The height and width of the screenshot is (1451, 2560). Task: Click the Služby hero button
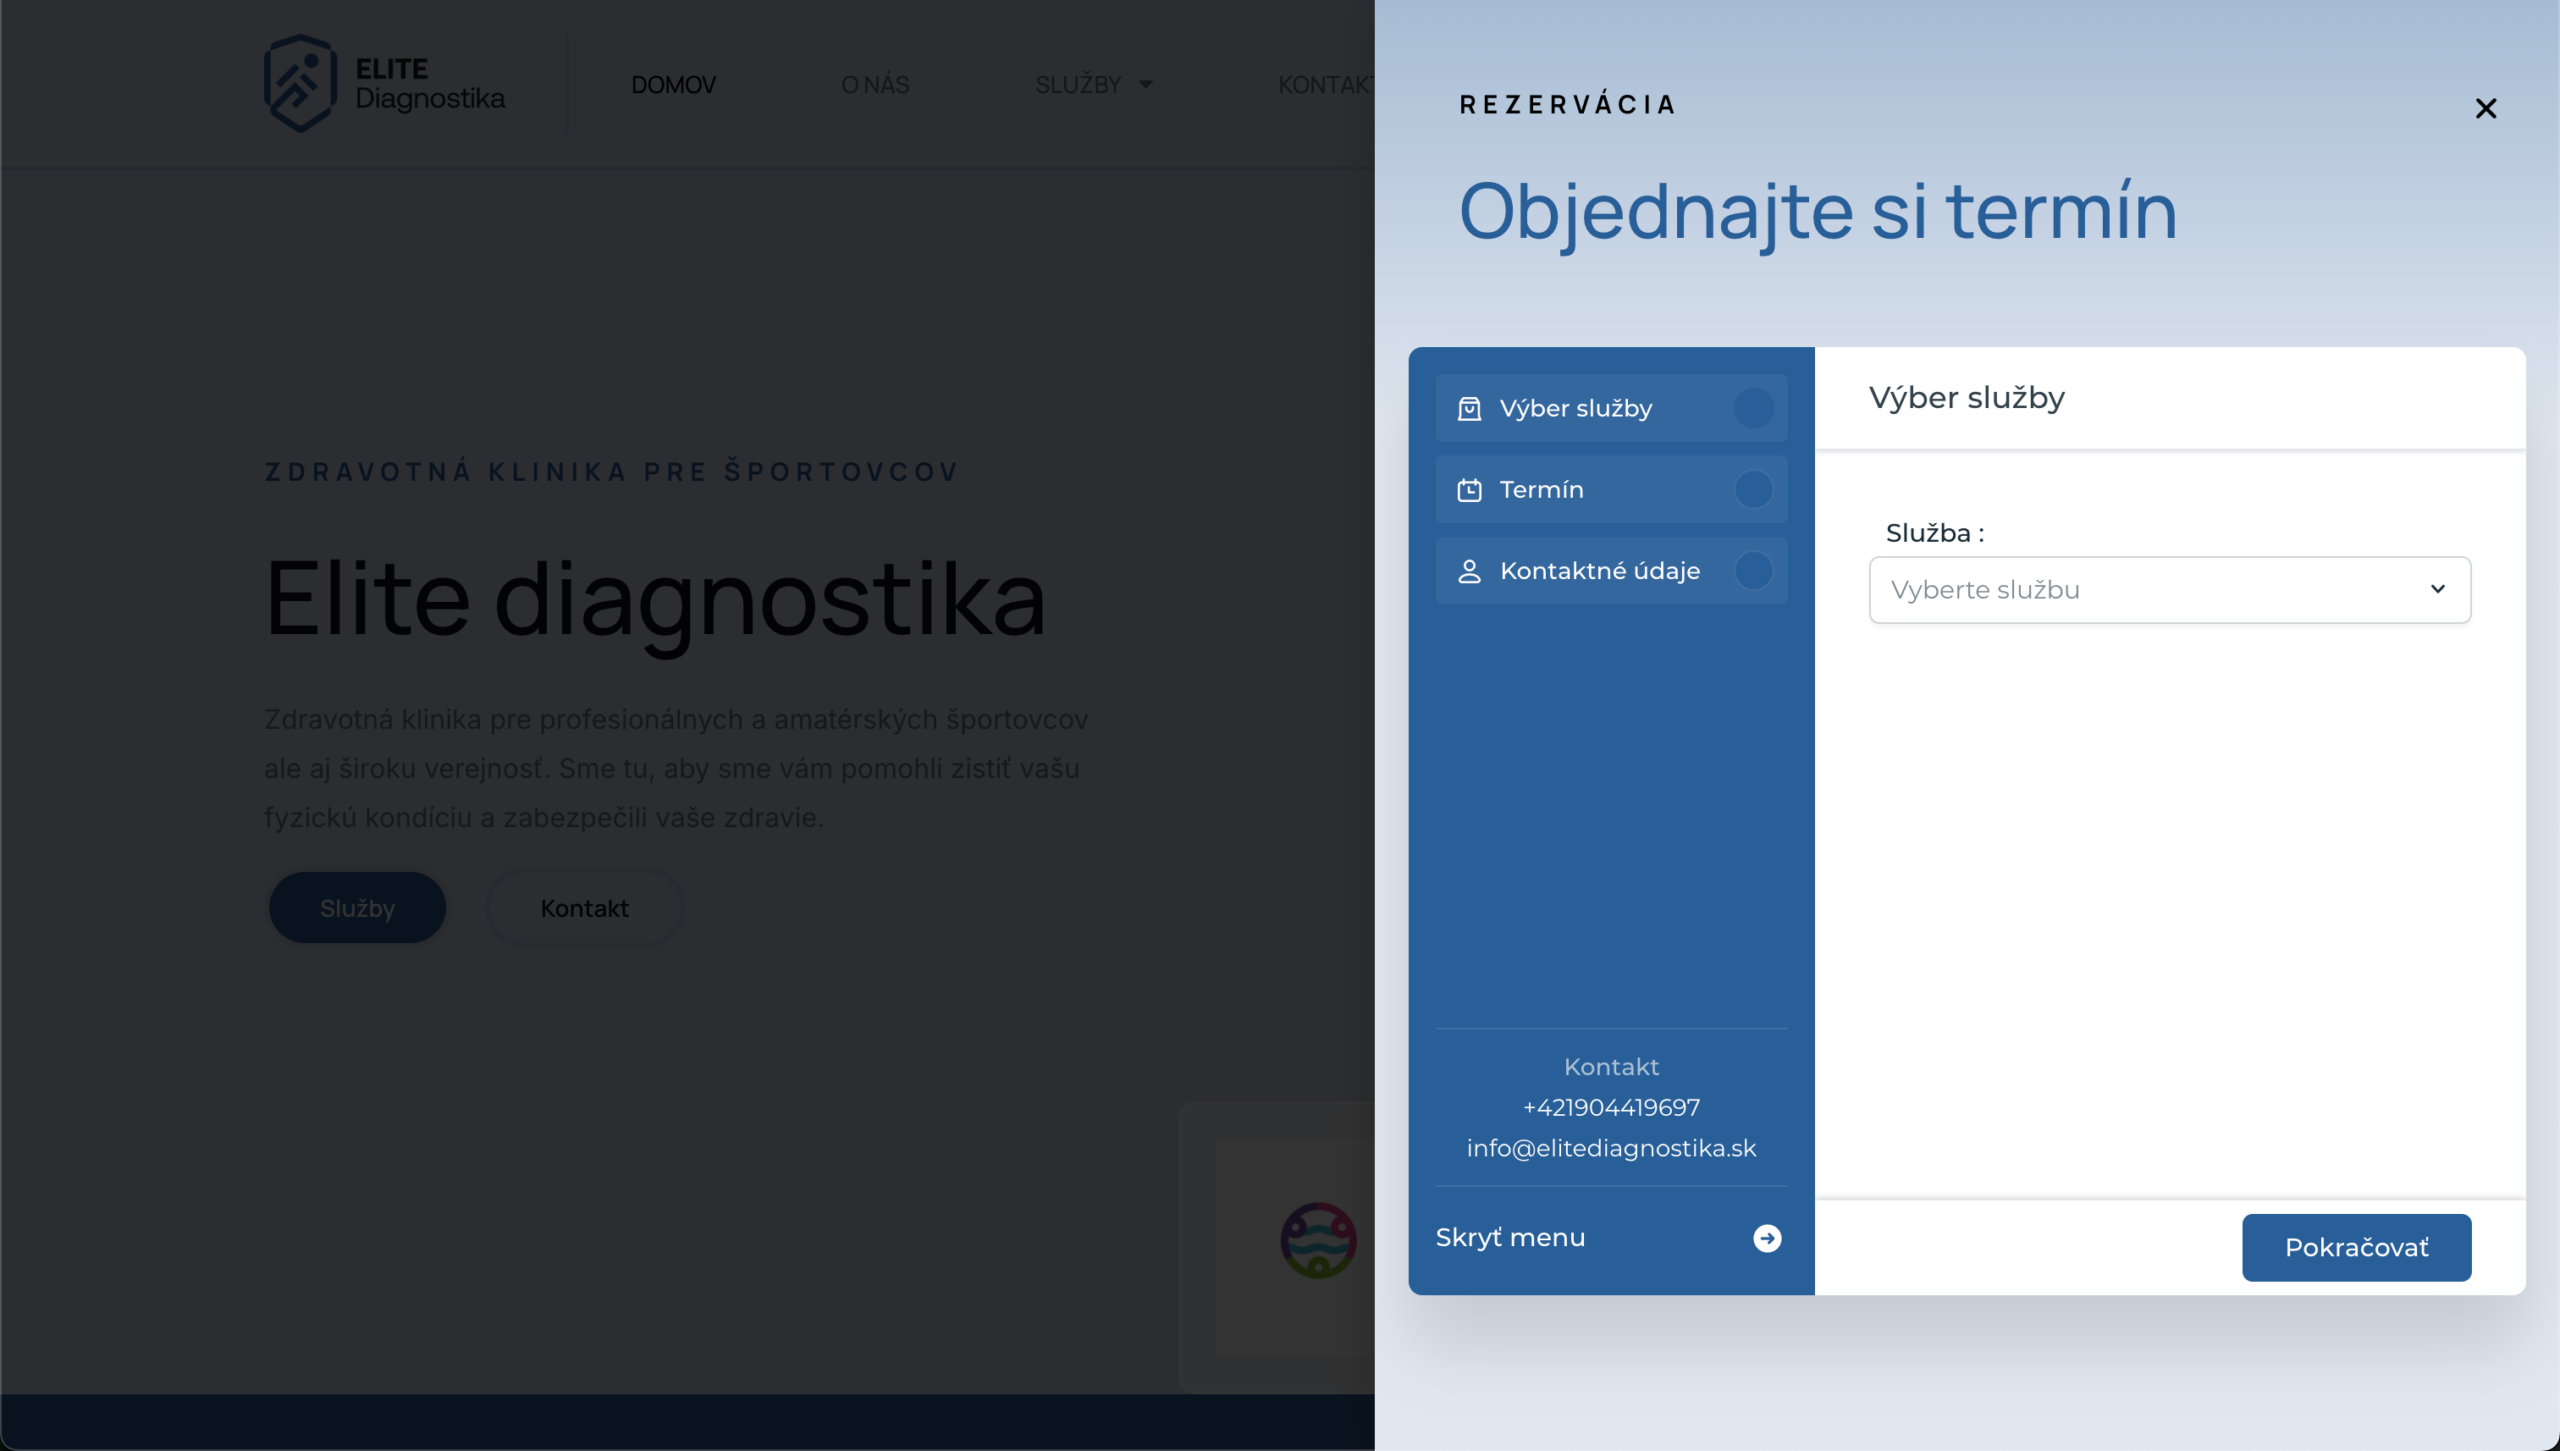[x=357, y=908]
